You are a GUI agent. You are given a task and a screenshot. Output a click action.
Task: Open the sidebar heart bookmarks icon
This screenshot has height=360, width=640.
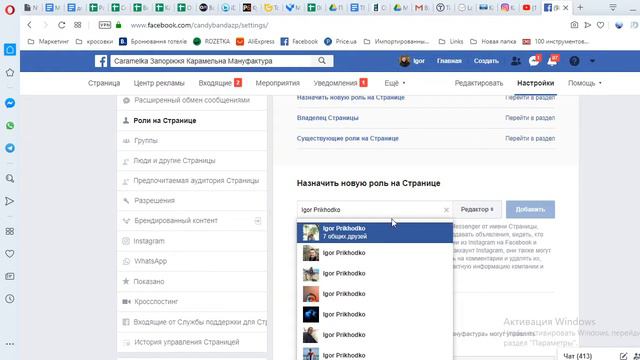pos(10,254)
